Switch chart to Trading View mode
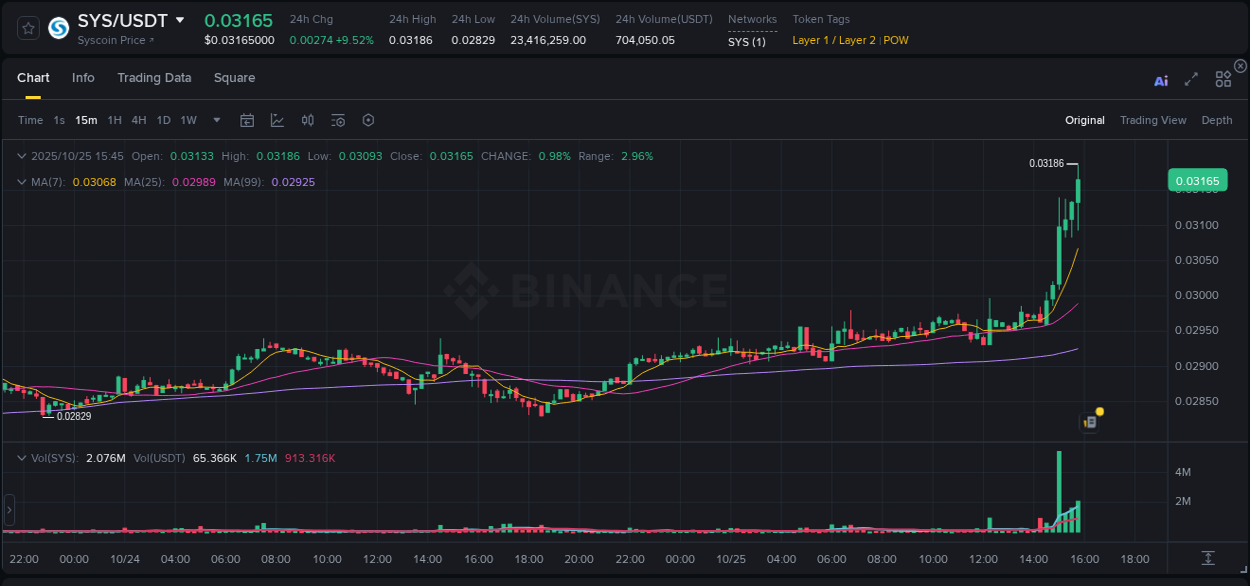The height and width of the screenshot is (586, 1250). (x=1153, y=120)
